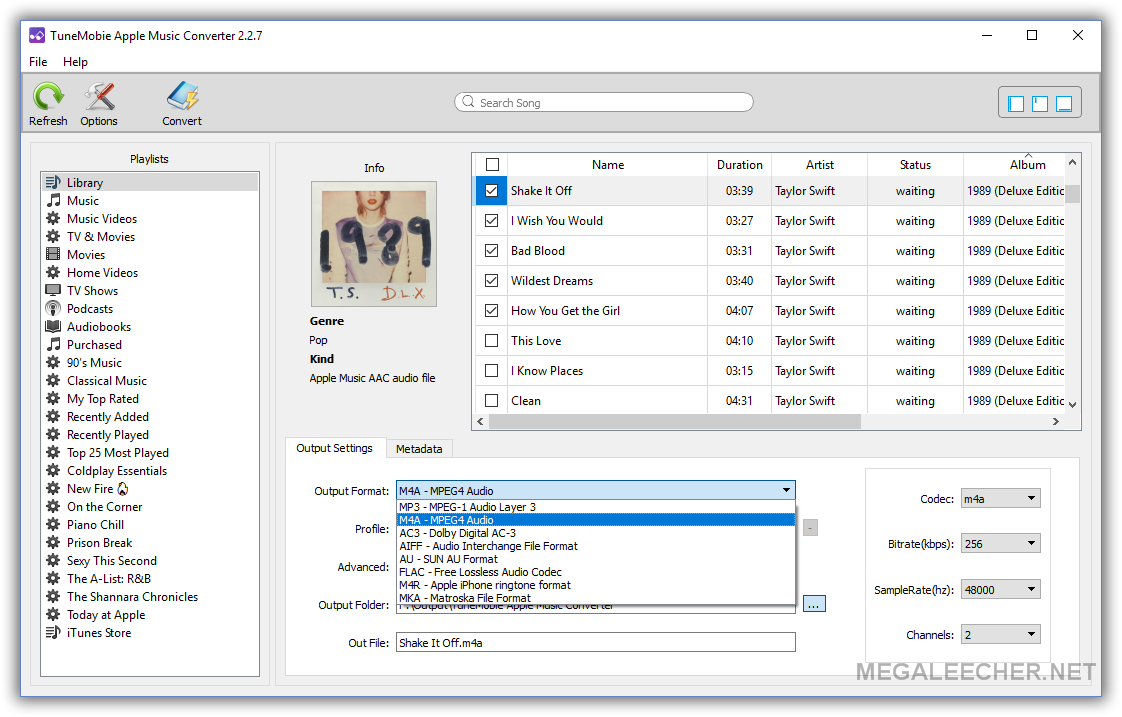Screen dimensions: 1122x717
Task: Sort songs by the Duration column header
Action: [x=739, y=165]
